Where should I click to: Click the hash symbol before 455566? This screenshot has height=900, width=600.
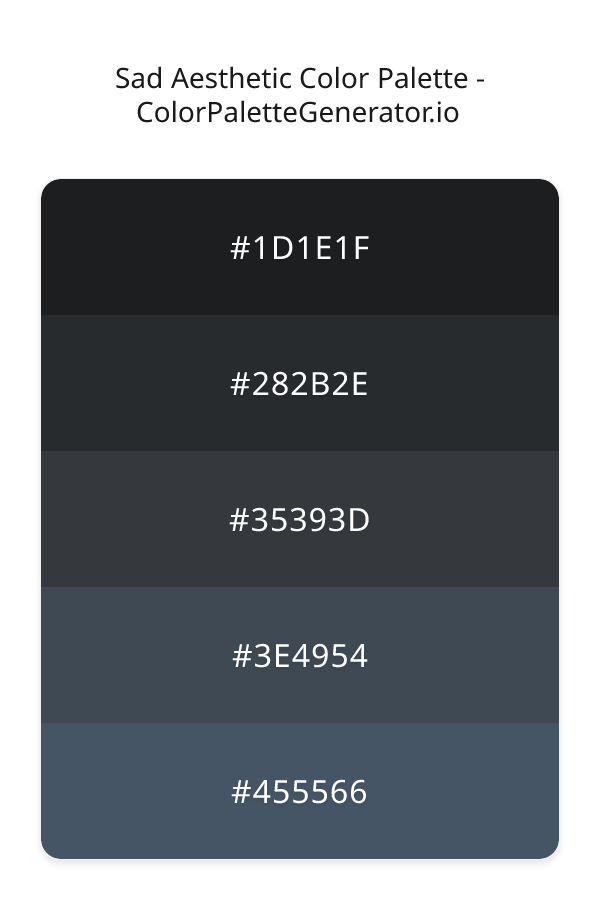(x=241, y=792)
